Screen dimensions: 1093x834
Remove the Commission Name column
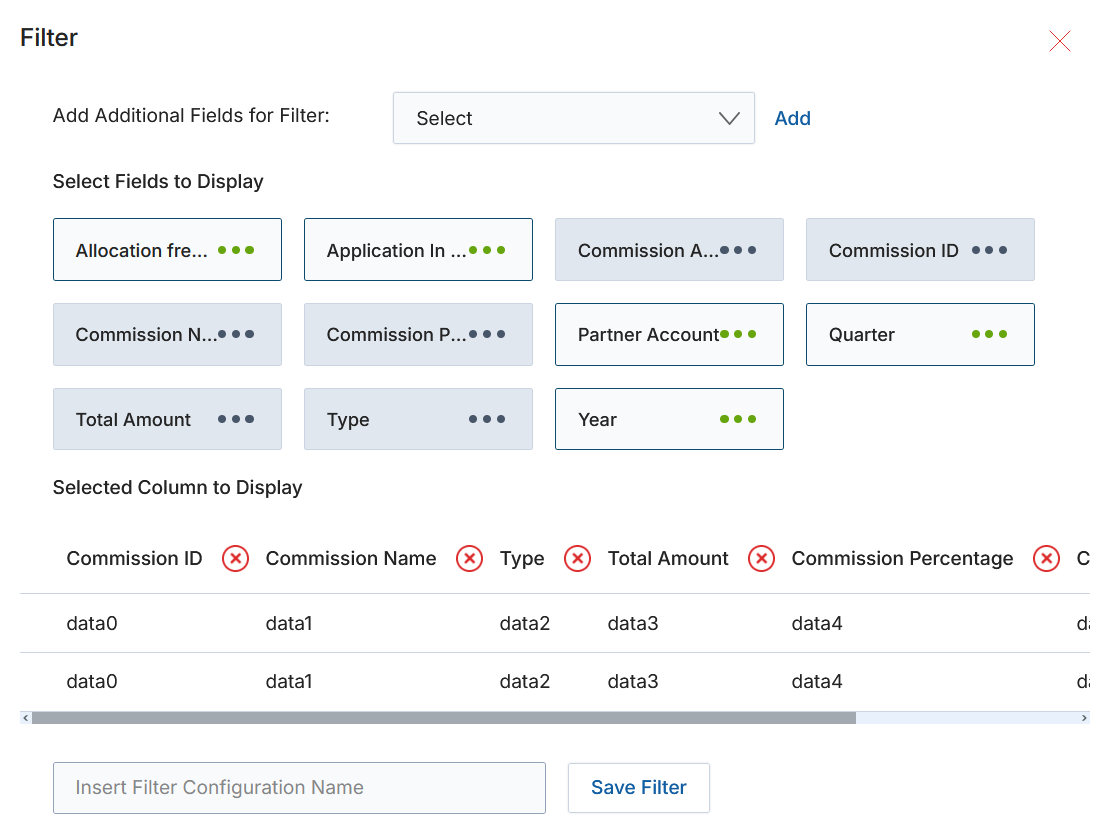[469, 559]
